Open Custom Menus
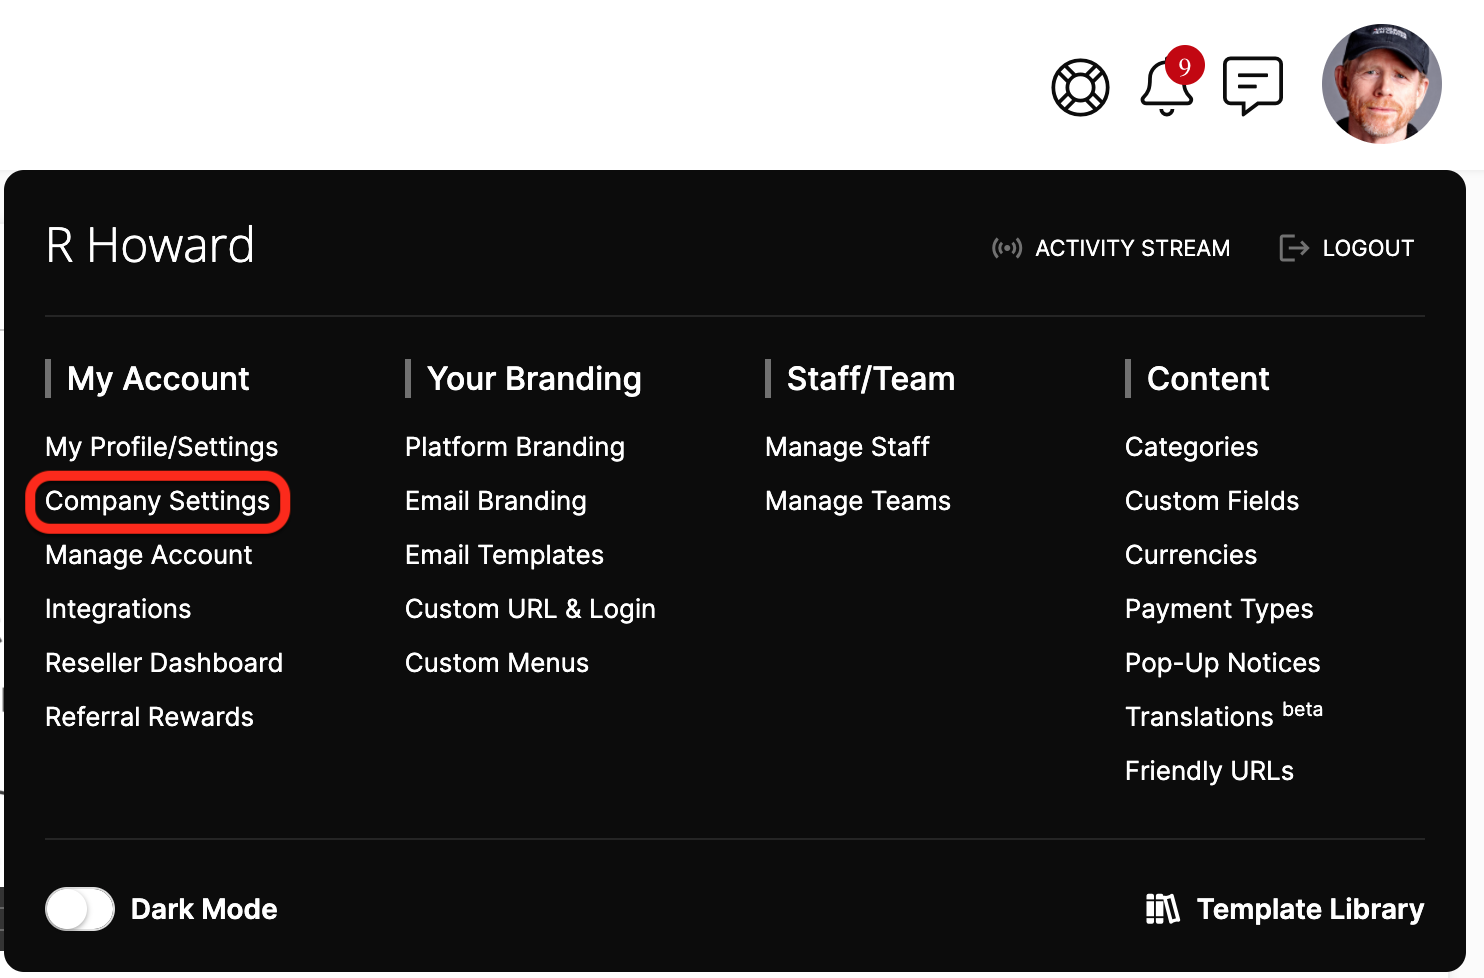Screen dimensions: 1484x978 pyautogui.click(x=497, y=663)
